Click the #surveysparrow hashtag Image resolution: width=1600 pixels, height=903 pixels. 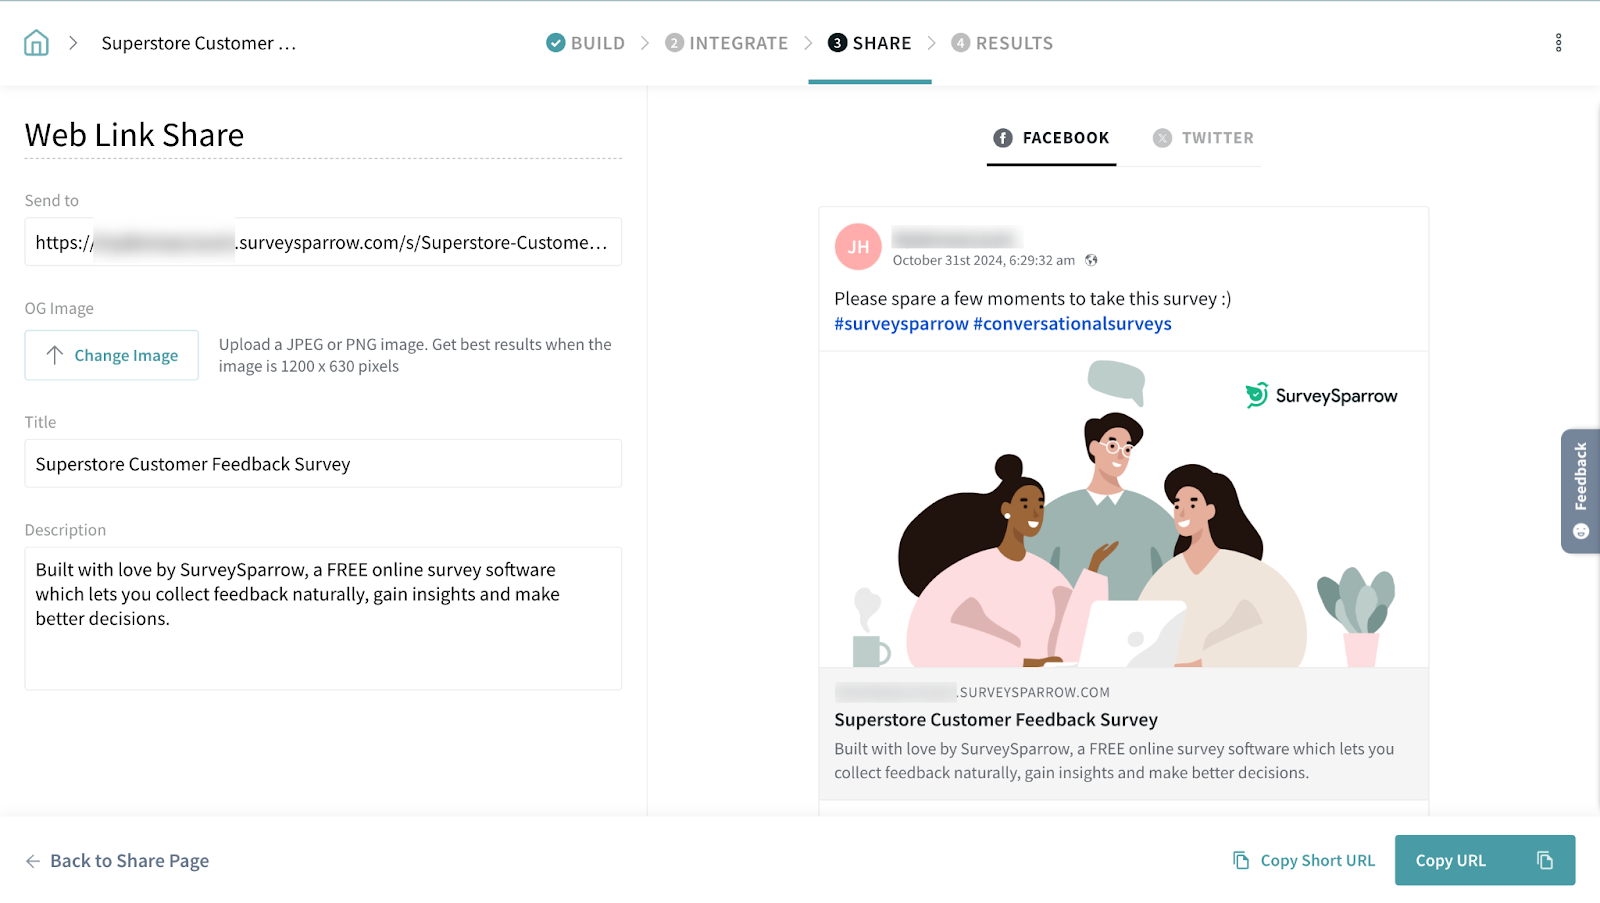click(901, 324)
